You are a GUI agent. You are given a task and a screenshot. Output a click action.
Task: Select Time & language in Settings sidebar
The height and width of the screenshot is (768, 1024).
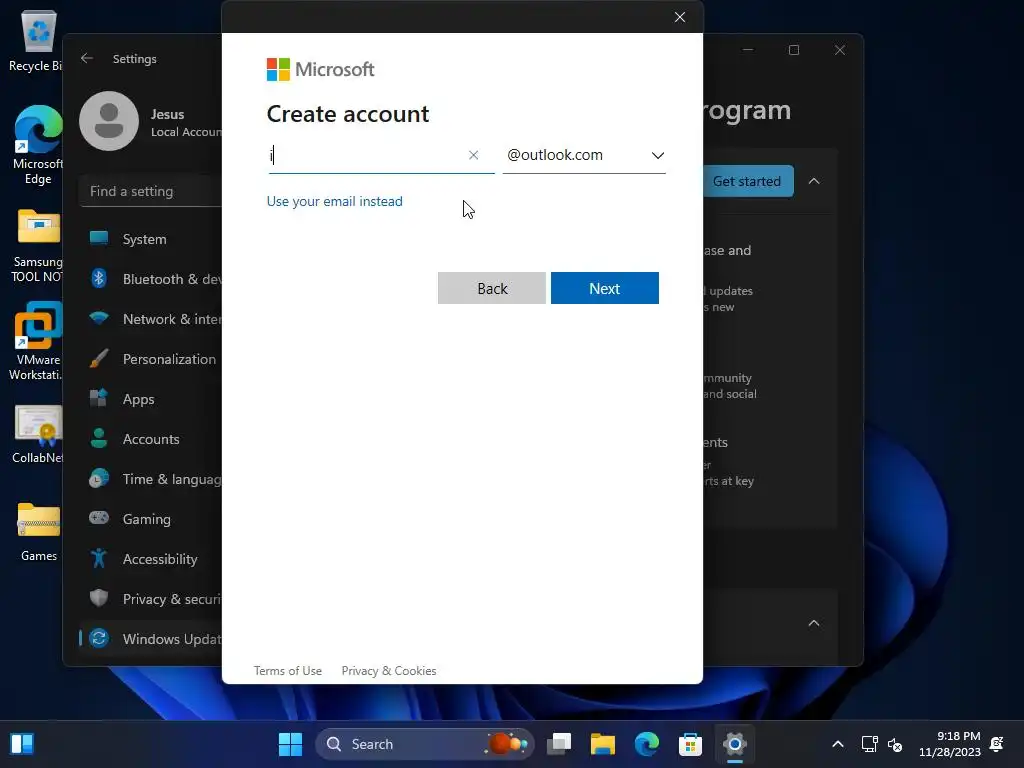(x=150, y=479)
